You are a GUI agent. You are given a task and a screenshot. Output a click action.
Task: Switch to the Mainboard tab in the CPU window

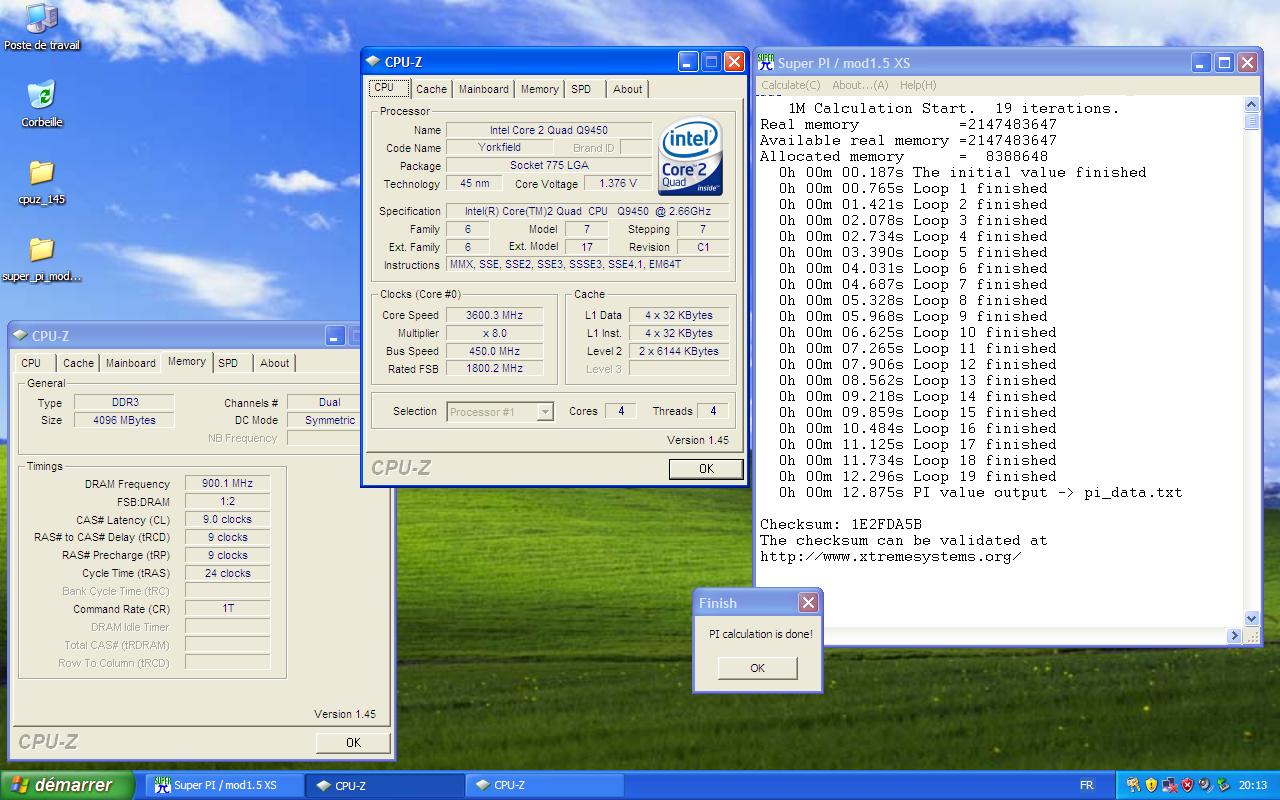coord(483,89)
